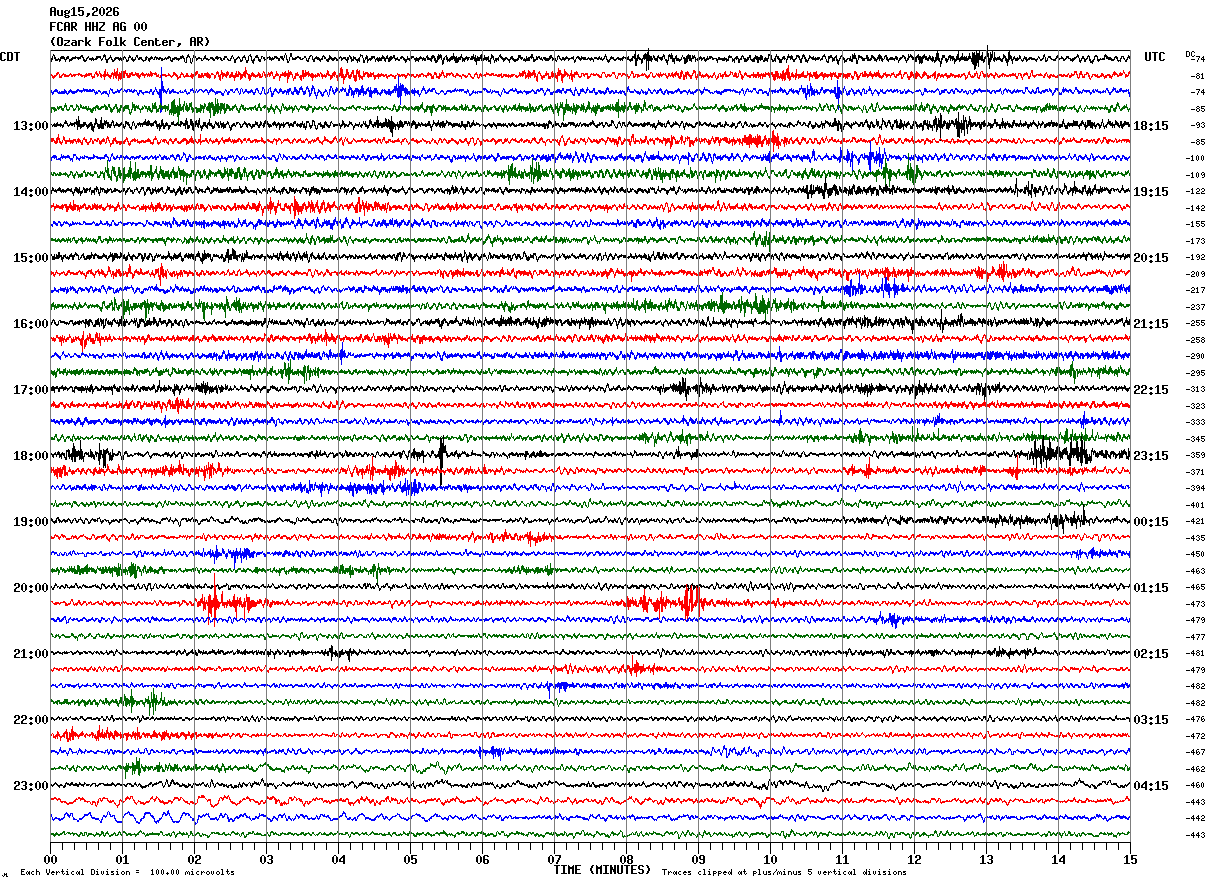Click minute 00 on the time axis

[x=50, y=860]
